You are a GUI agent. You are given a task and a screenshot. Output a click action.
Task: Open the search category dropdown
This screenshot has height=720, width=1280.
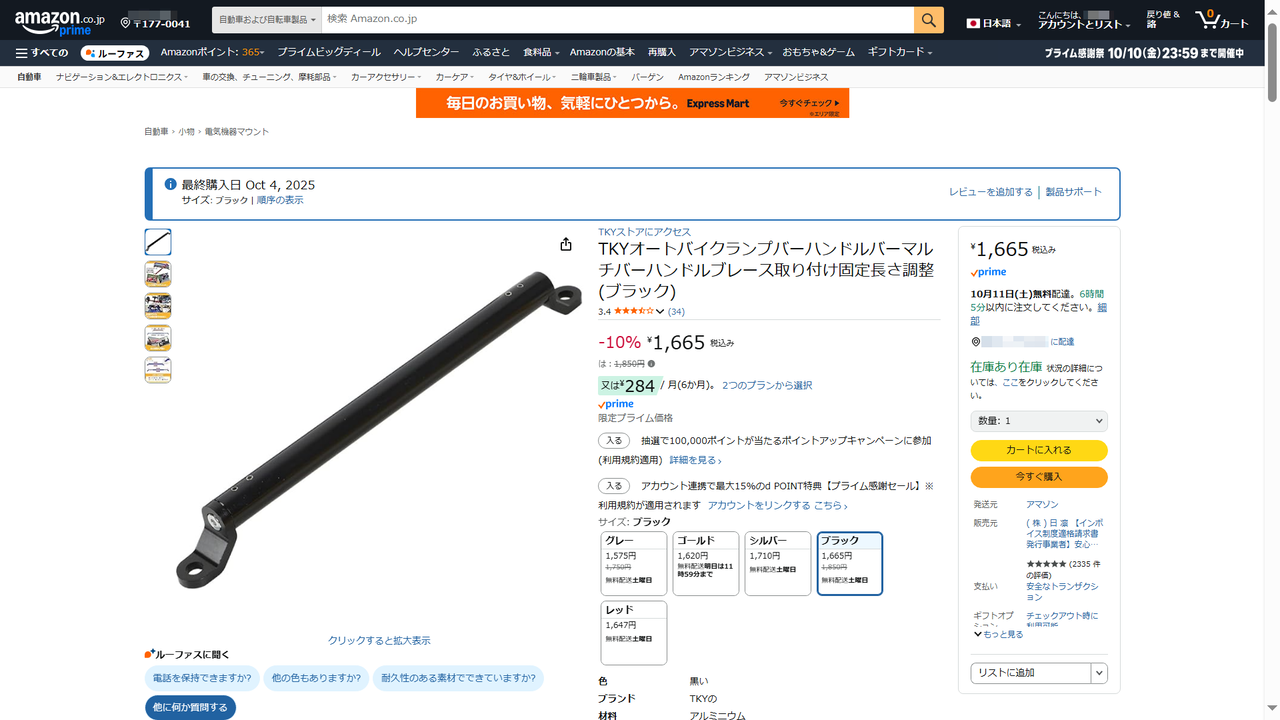(267, 20)
